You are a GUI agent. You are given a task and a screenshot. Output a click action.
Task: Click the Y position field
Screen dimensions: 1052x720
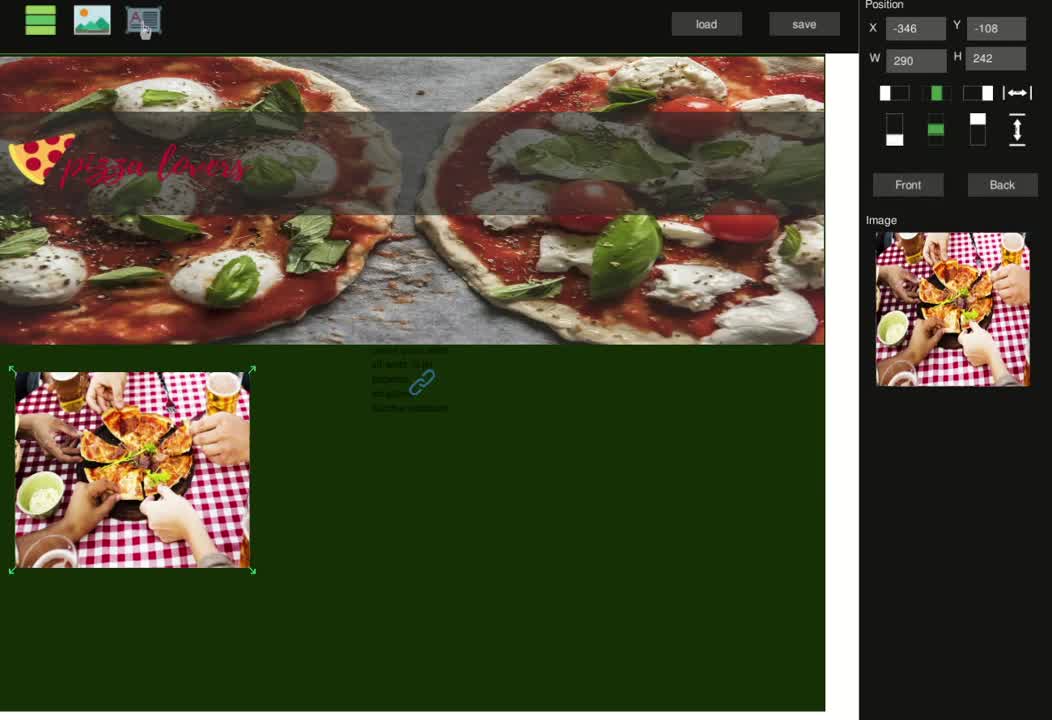996,29
